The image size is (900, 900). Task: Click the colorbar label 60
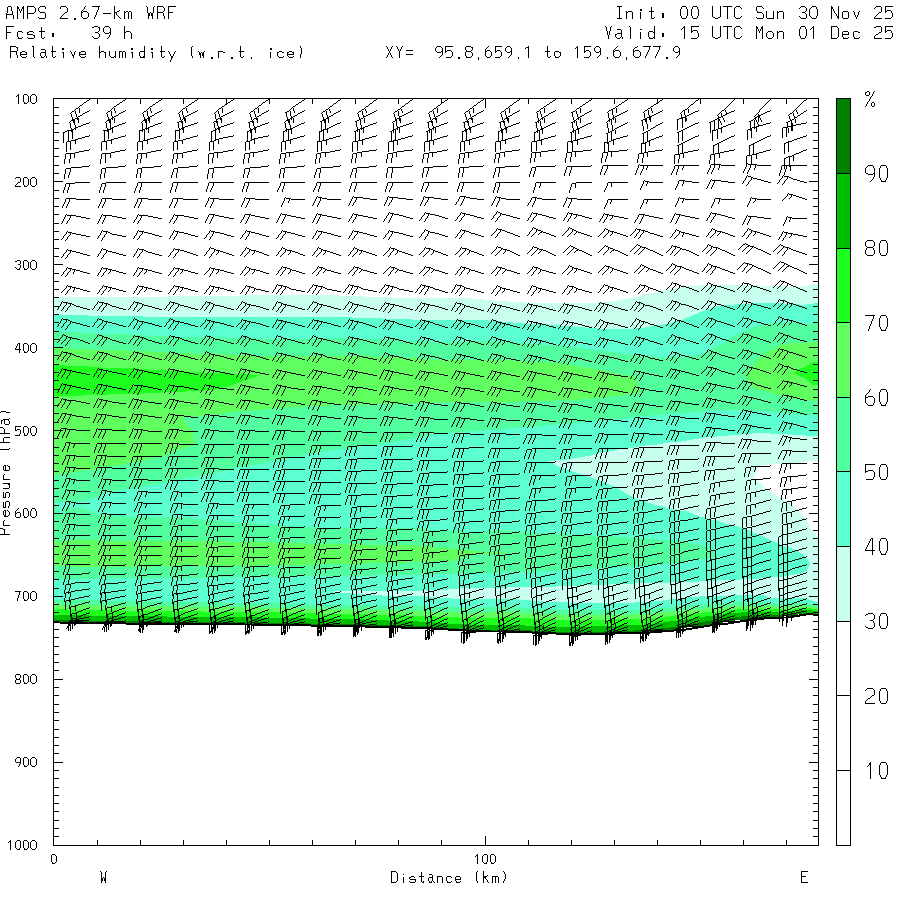pos(876,398)
